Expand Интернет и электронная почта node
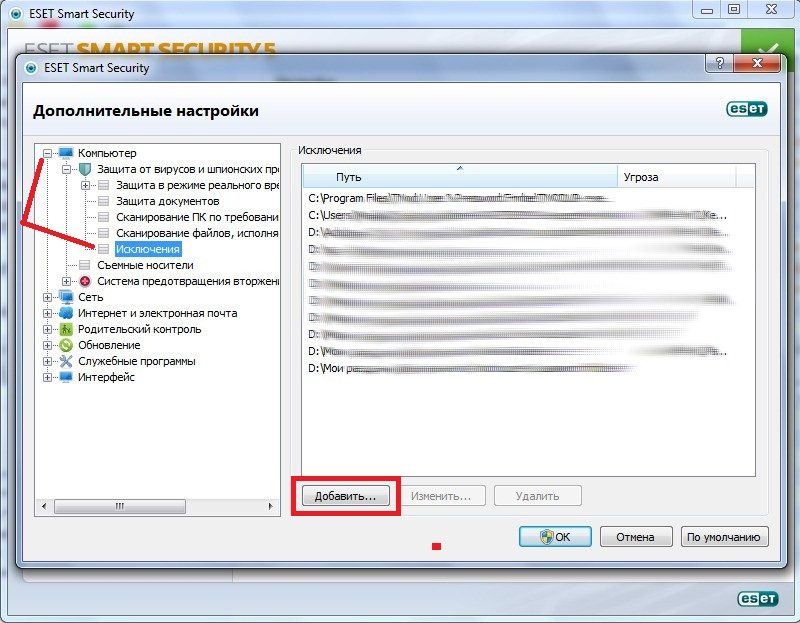The height and width of the screenshot is (623, 800). 47,313
